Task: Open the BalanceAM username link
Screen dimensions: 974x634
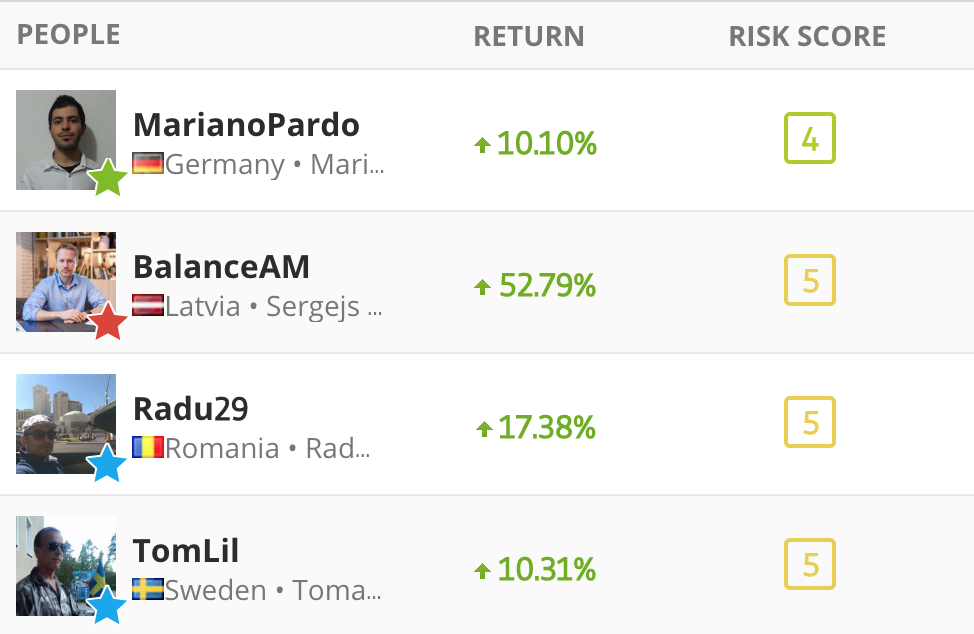Action: tap(221, 267)
